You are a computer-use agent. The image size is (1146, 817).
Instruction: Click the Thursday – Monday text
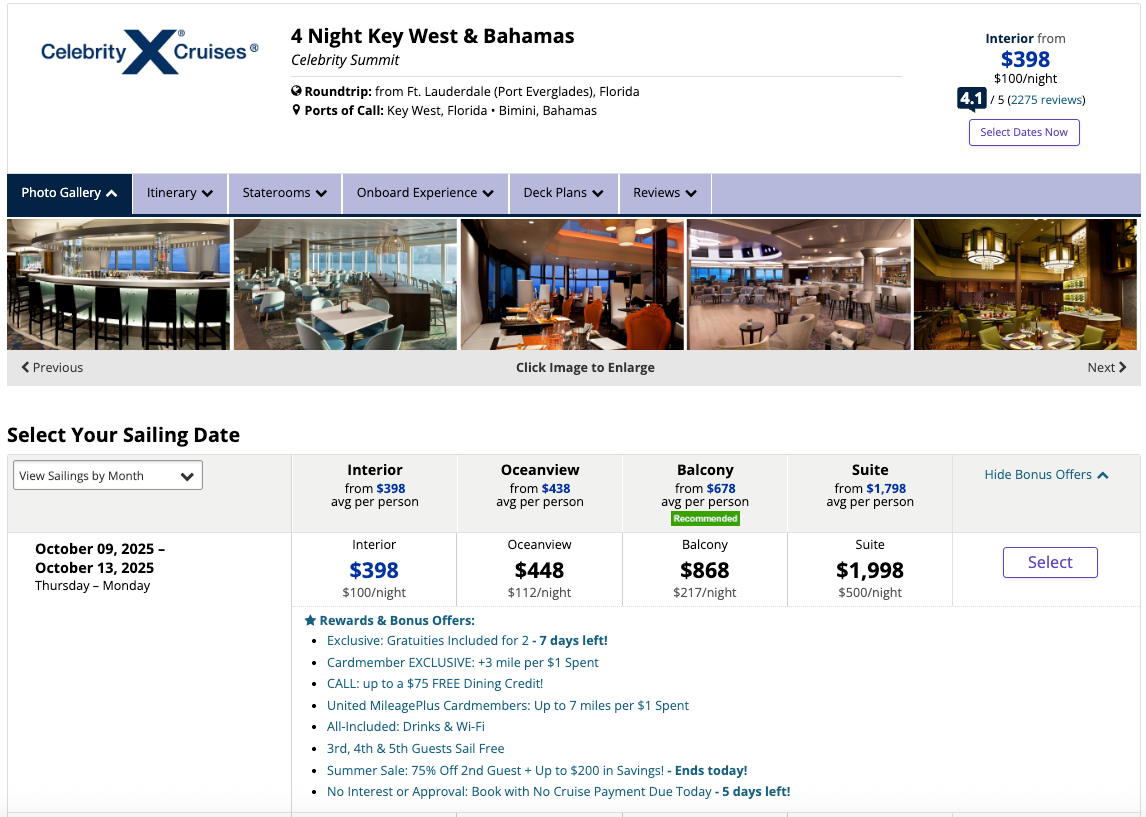coord(93,586)
